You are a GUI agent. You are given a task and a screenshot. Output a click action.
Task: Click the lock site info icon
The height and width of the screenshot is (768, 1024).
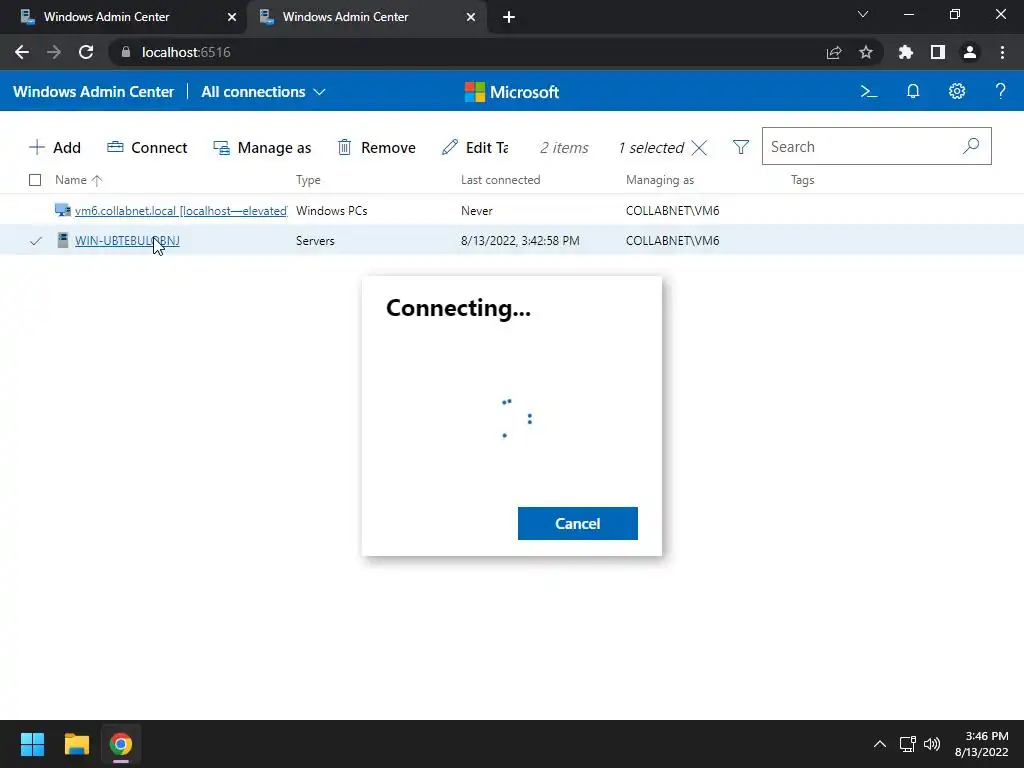(x=126, y=52)
